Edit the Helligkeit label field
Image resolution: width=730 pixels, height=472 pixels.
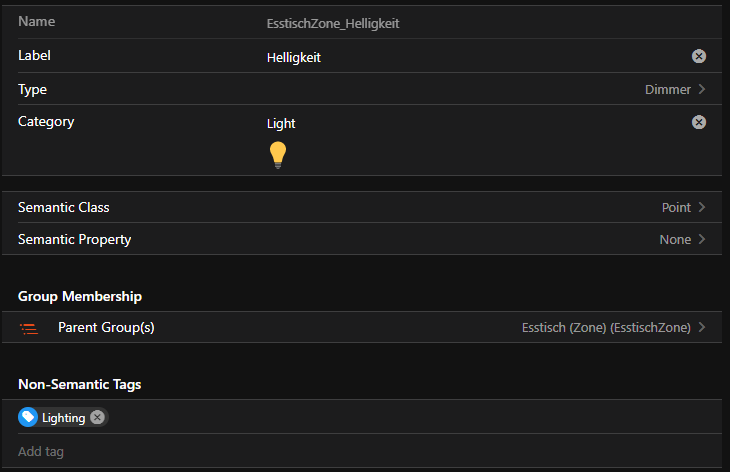click(470, 58)
